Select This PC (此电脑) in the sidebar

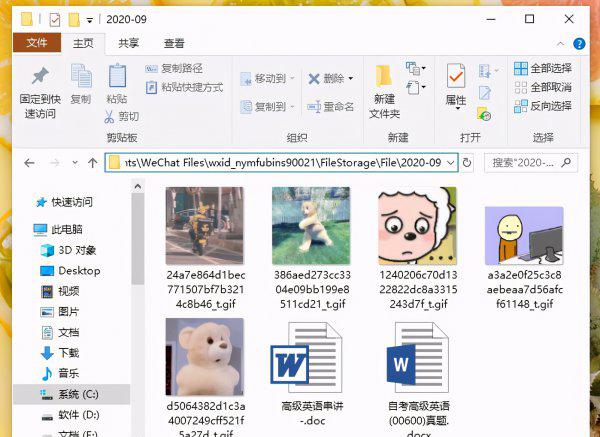(x=58, y=229)
